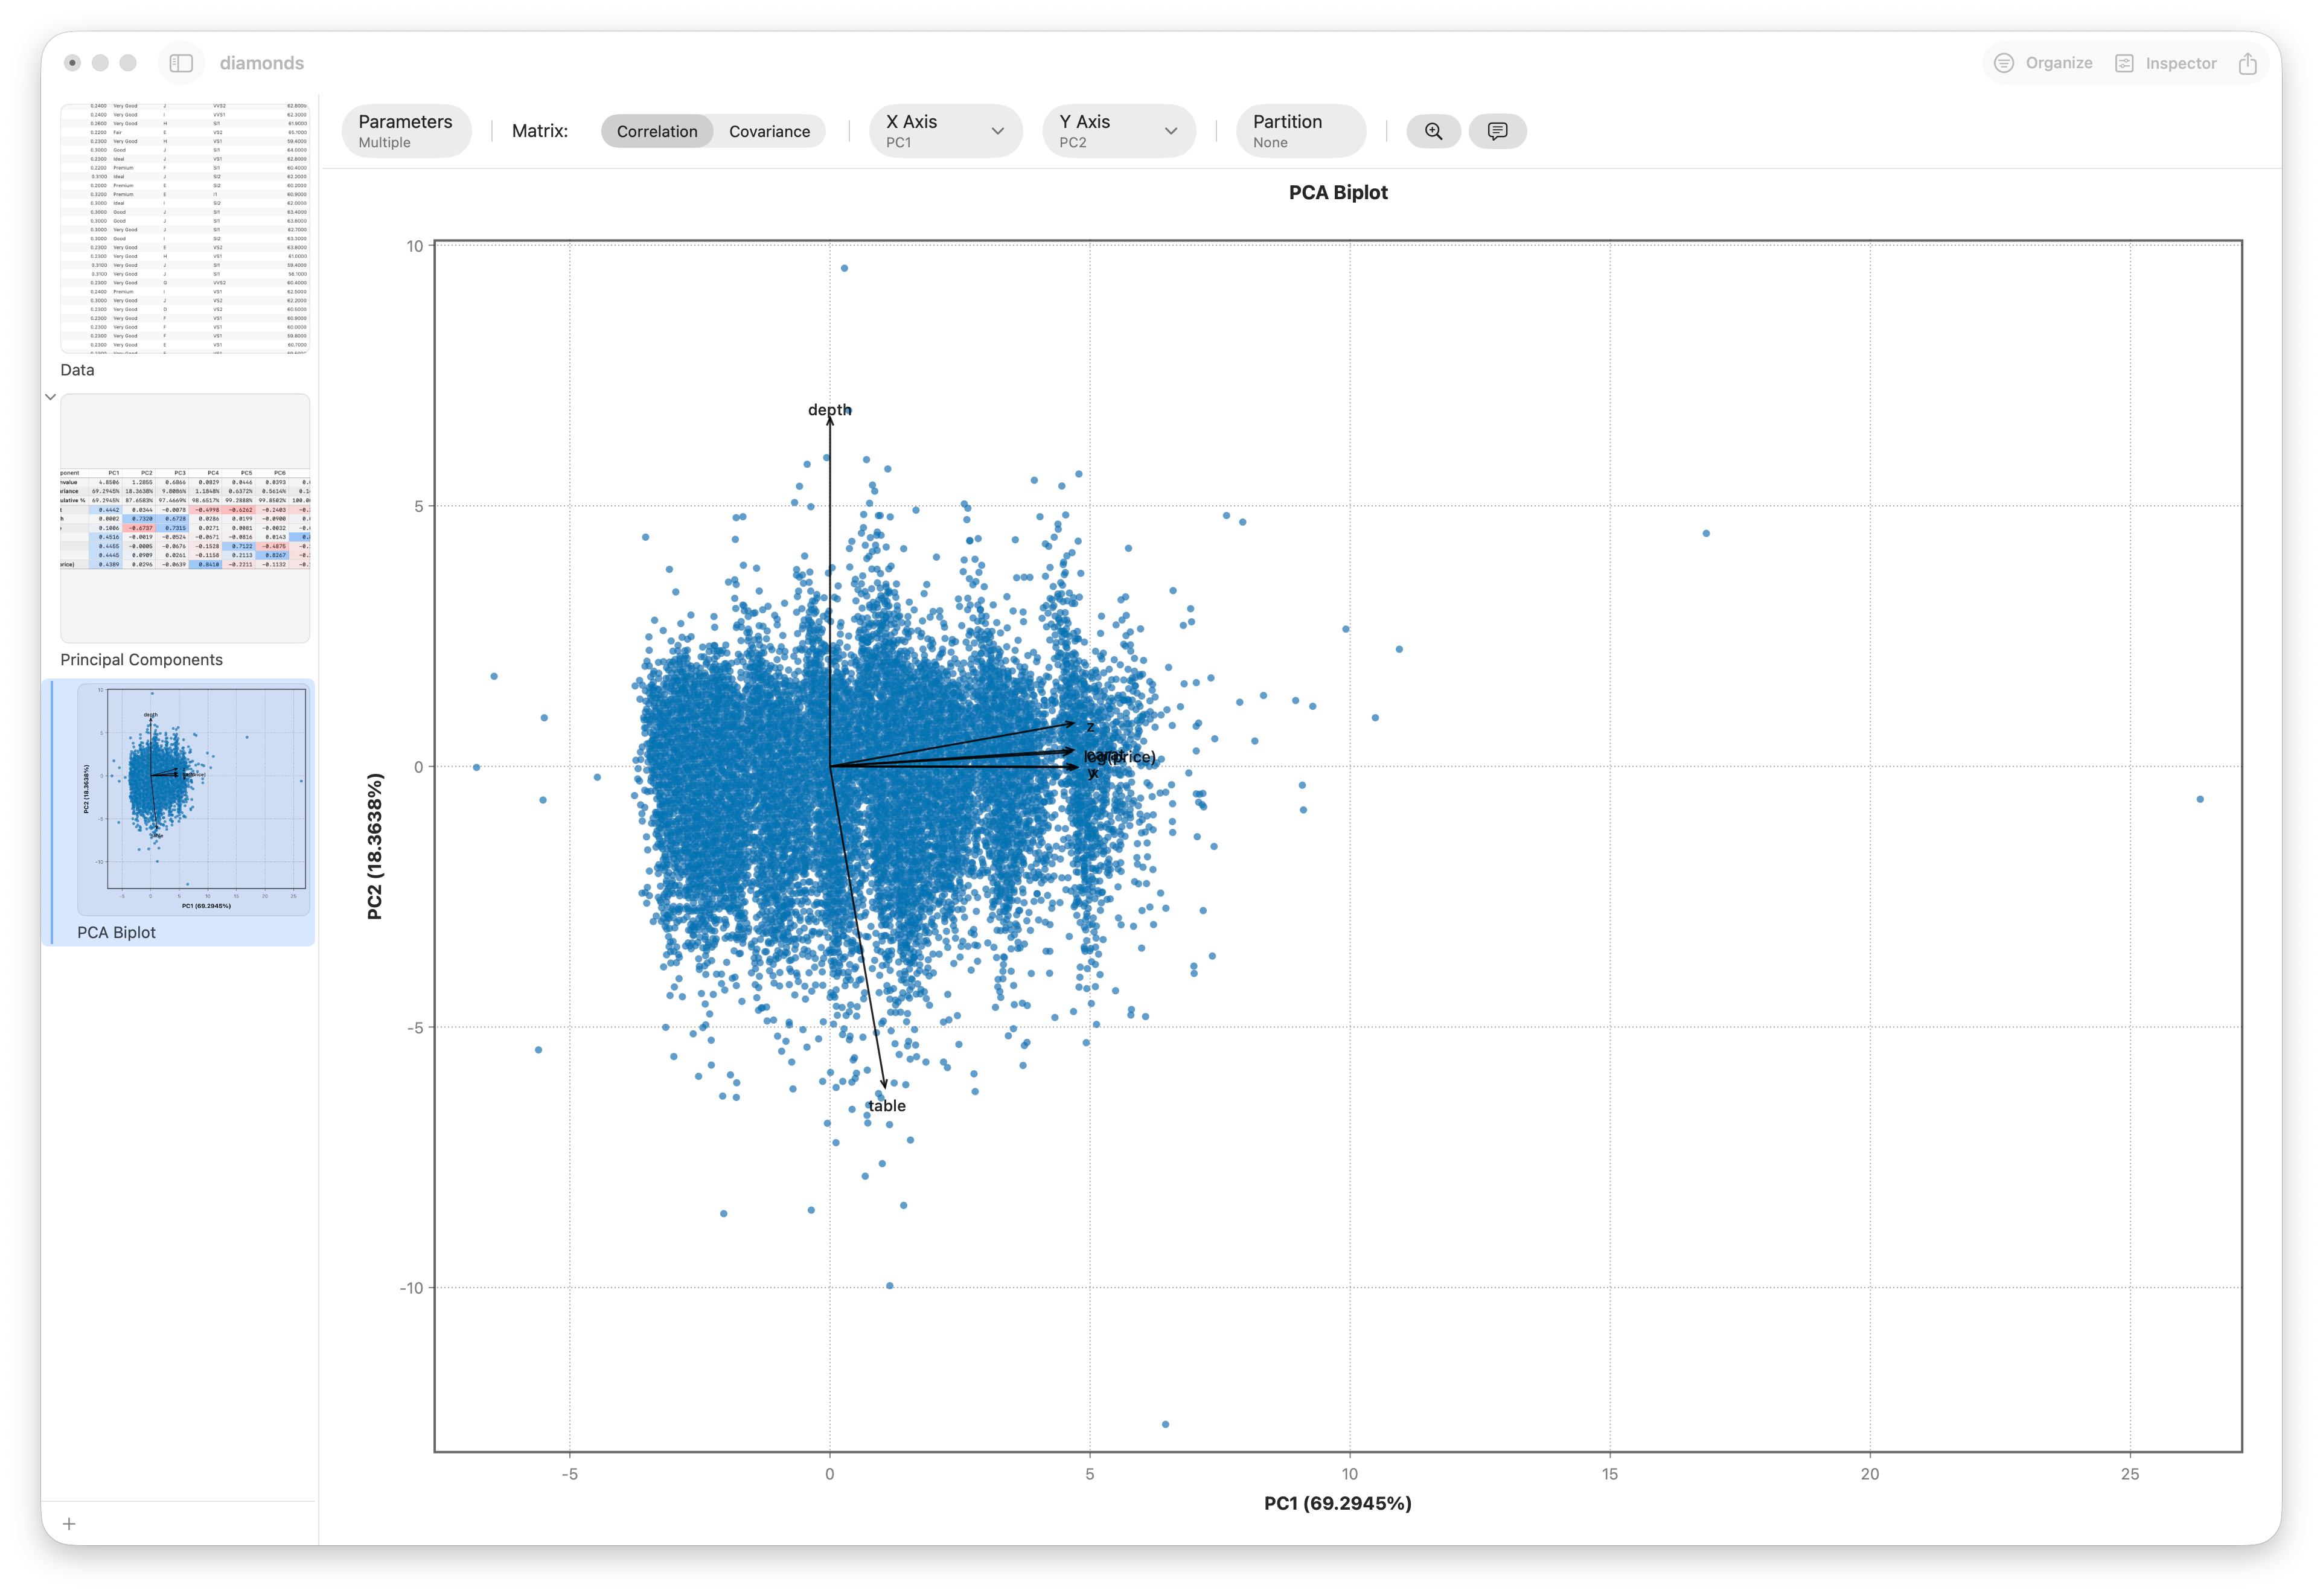
Task: Click the zoom magnifier button
Action: point(1433,131)
